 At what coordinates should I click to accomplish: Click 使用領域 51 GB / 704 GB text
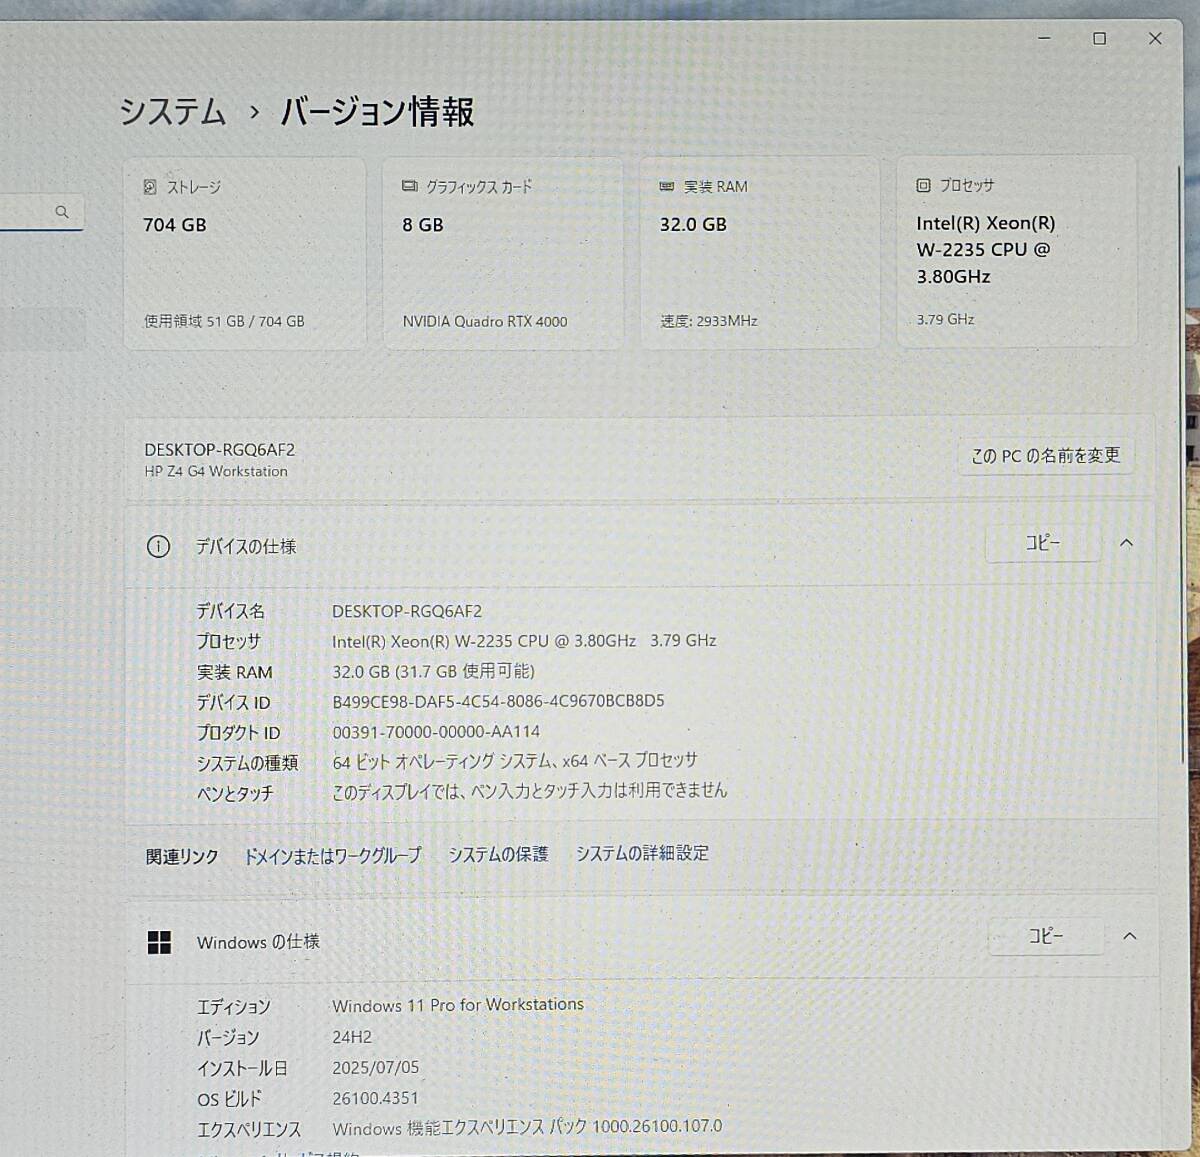(x=224, y=322)
